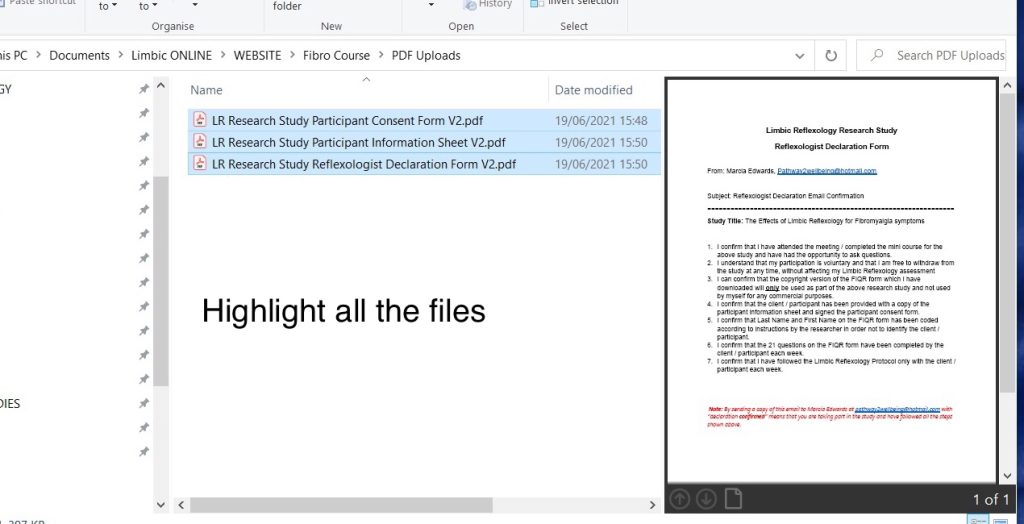Click the search magnifier icon
Viewport: 1024px width, 524px height.
click(x=877, y=56)
